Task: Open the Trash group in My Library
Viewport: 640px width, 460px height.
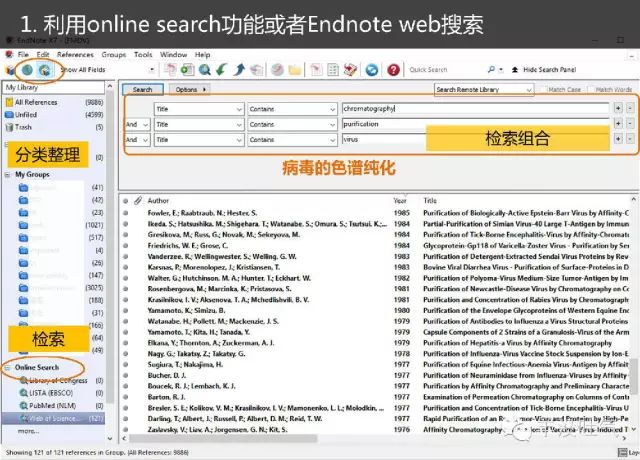Action: (25, 128)
